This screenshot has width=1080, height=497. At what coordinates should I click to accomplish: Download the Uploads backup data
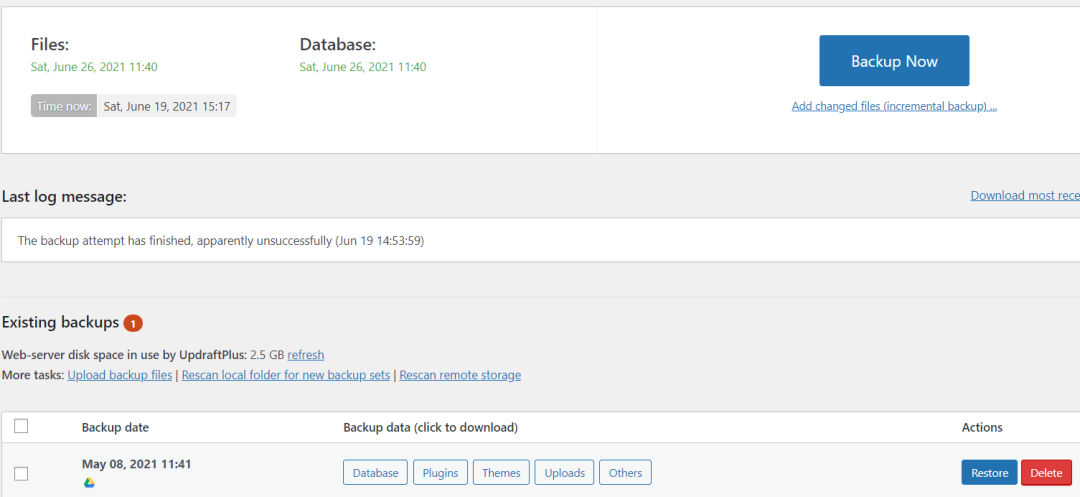click(x=565, y=473)
